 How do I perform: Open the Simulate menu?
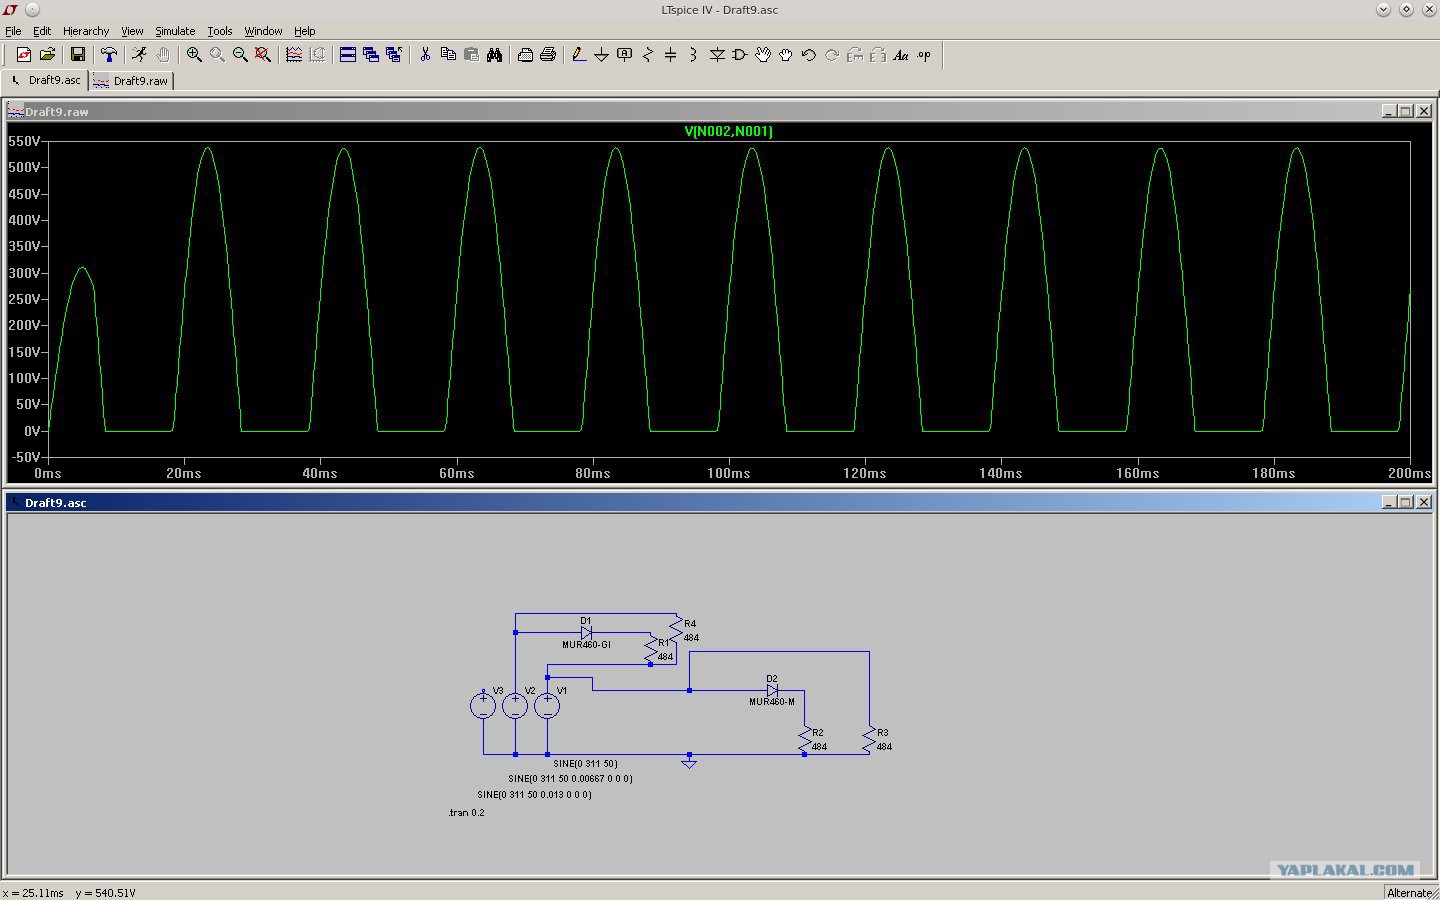(175, 31)
